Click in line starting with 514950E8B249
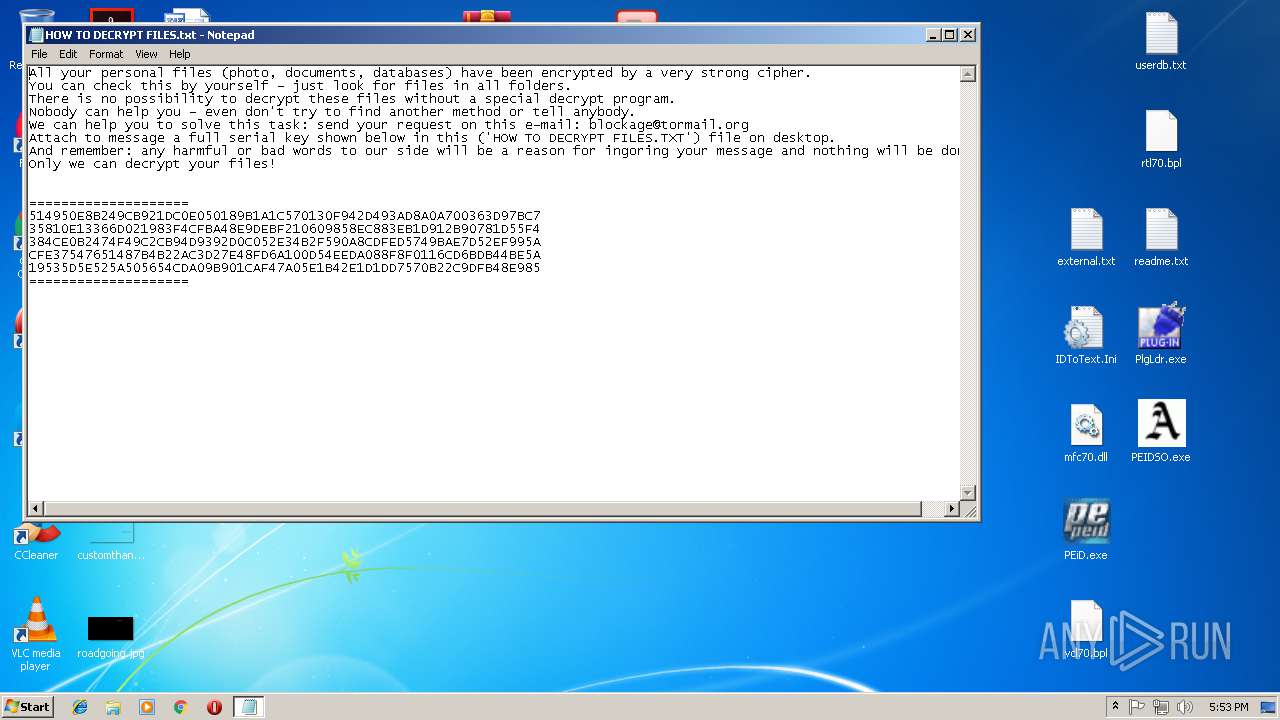 click(285, 216)
